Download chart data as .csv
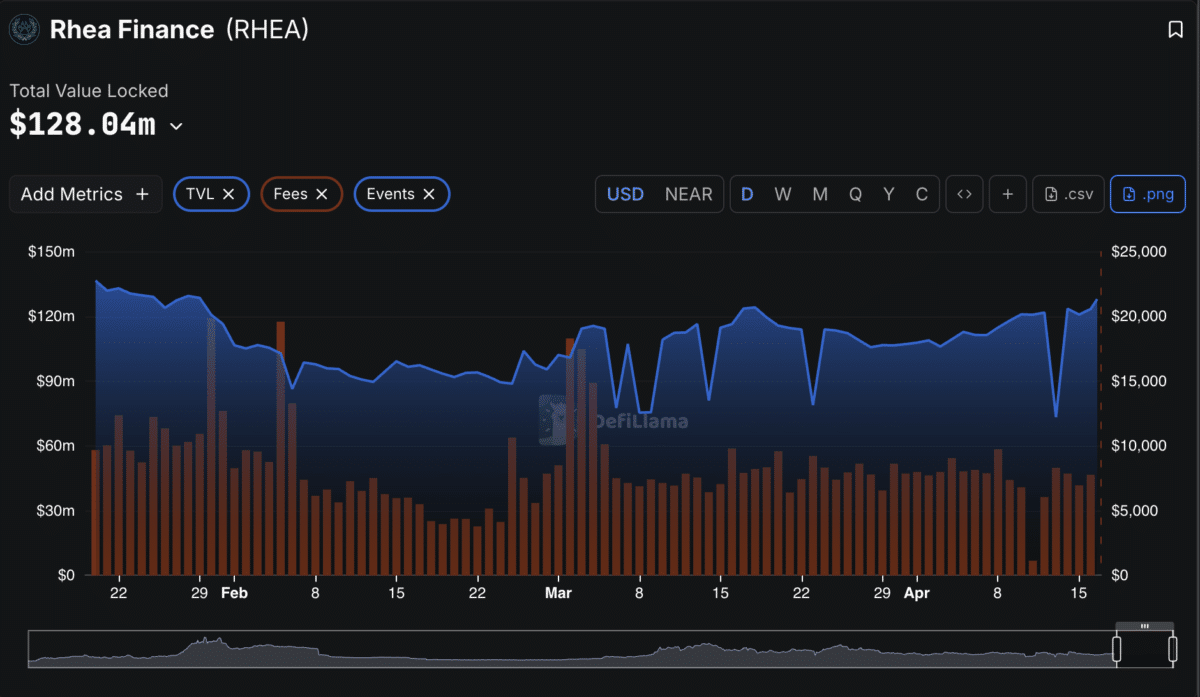This screenshot has width=1200, height=697. pyautogui.click(x=1069, y=194)
